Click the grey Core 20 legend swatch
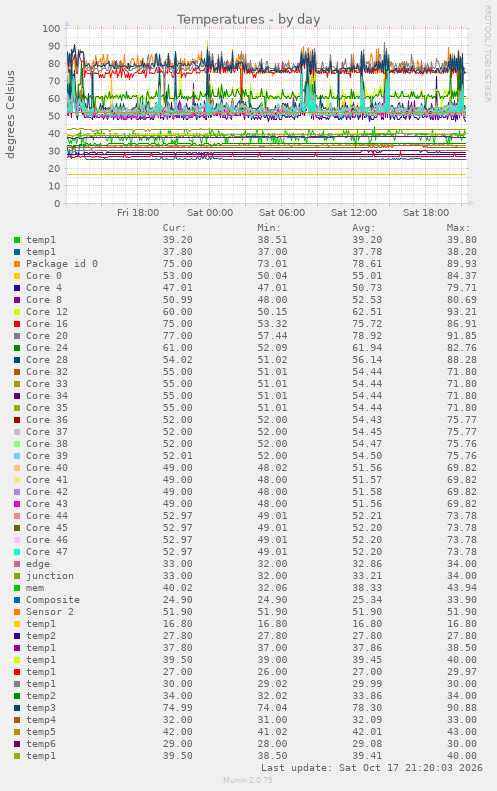This screenshot has width=497, height=791. point(17,336)
